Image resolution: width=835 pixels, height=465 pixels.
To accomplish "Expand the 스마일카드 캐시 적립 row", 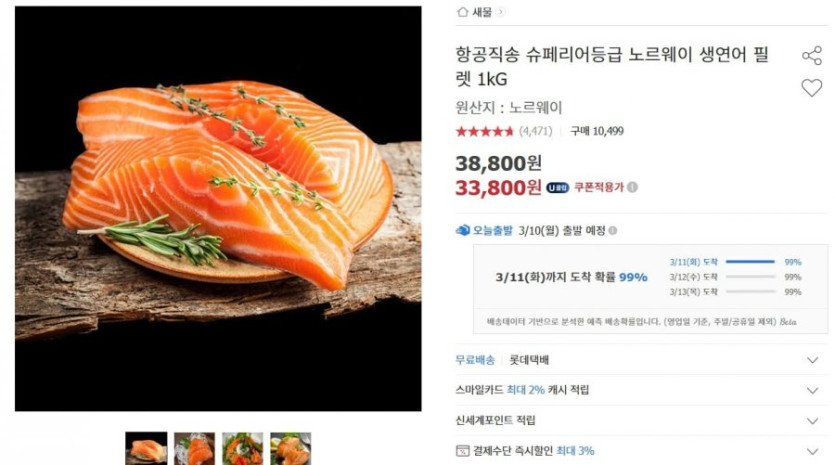I will coord(641,390).
